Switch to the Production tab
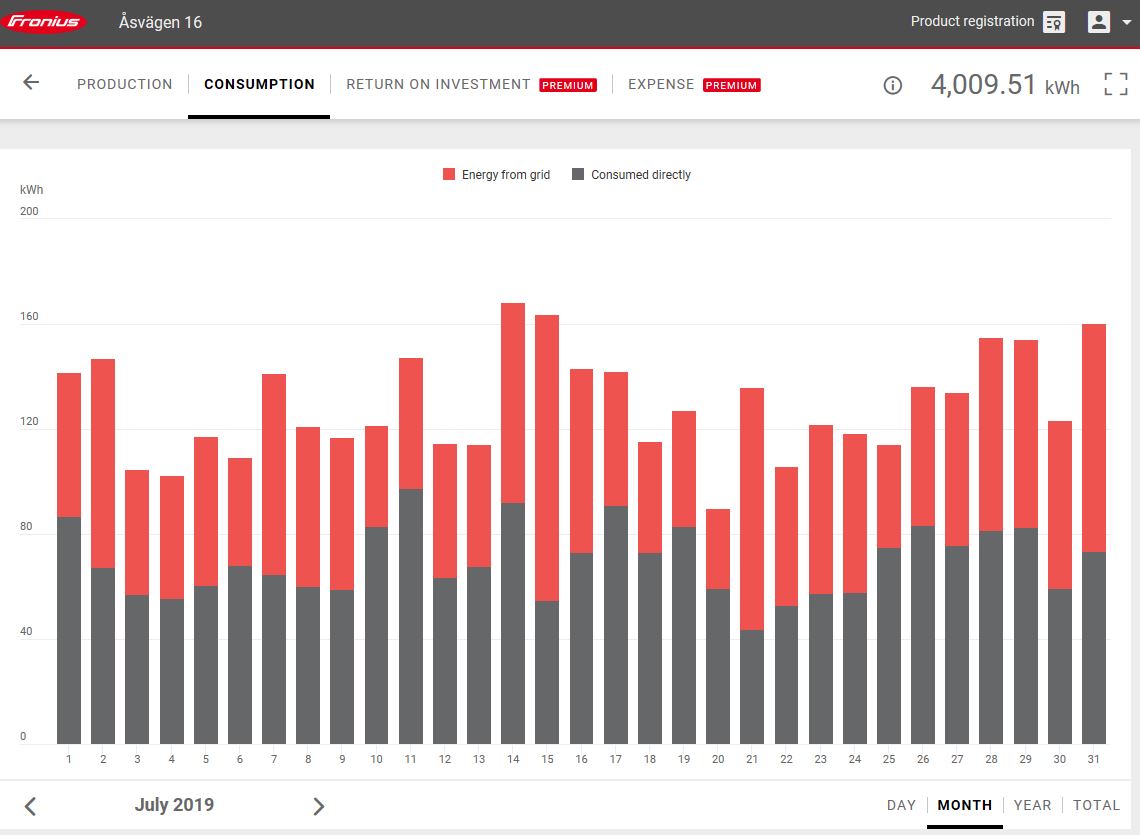Screen dimensions: 1140x835 pyautogui.click(x=125, y=84)
